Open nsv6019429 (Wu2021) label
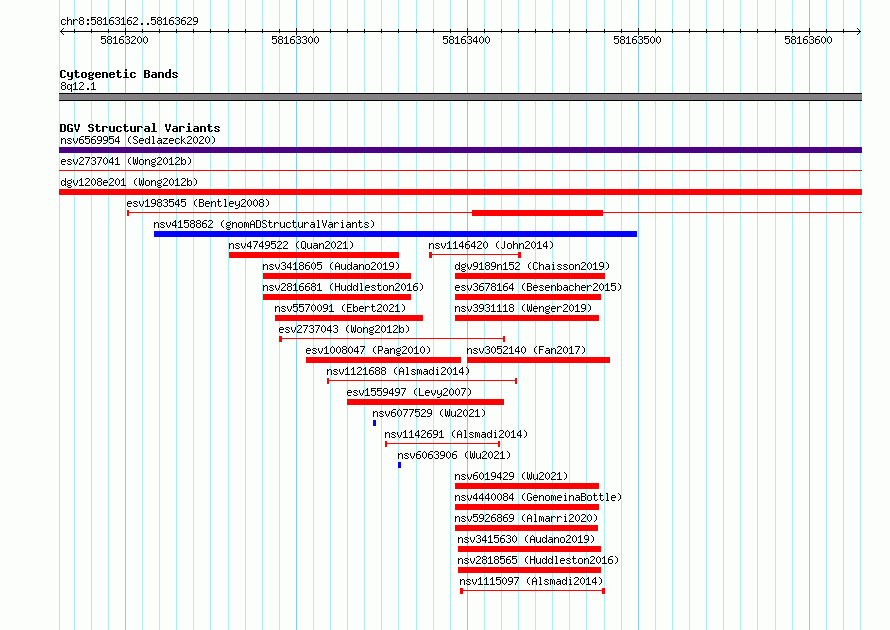The width and height of the screenshot is (890, 630). [x=511, y=476]
